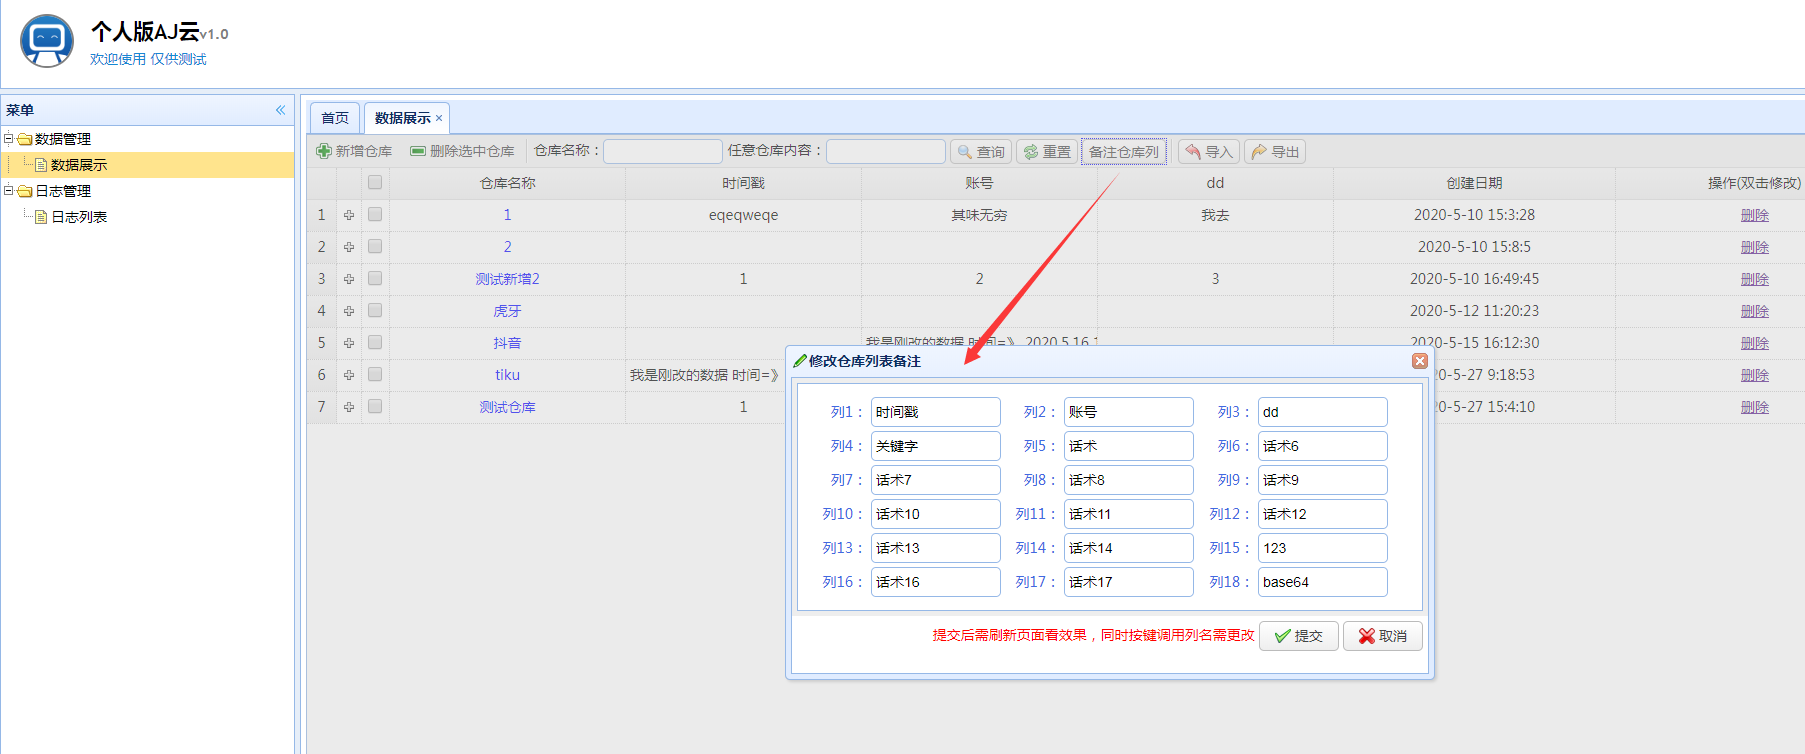This screenshot has width=1805, height=754.
Task: Edit 列15 field containing 123
Action: tap(1322, 548)
